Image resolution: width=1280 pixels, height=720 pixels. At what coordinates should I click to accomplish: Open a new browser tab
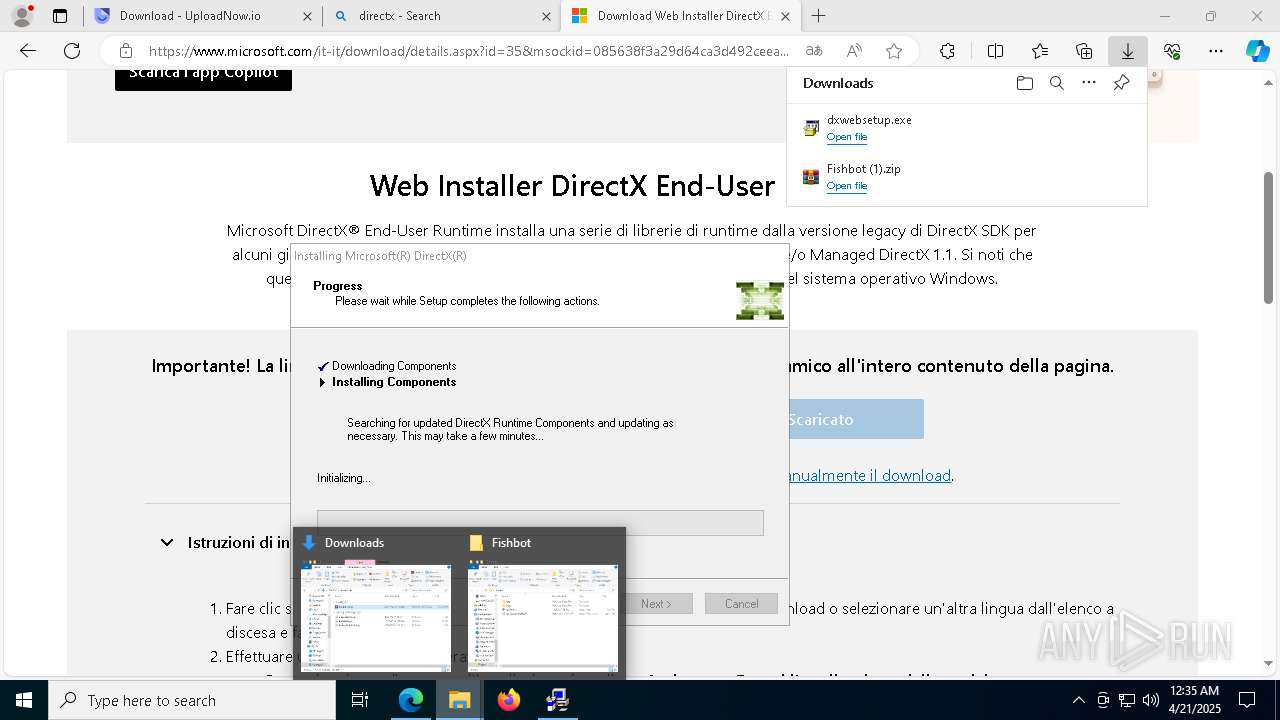pyautogui.click(x=818, y=16)
